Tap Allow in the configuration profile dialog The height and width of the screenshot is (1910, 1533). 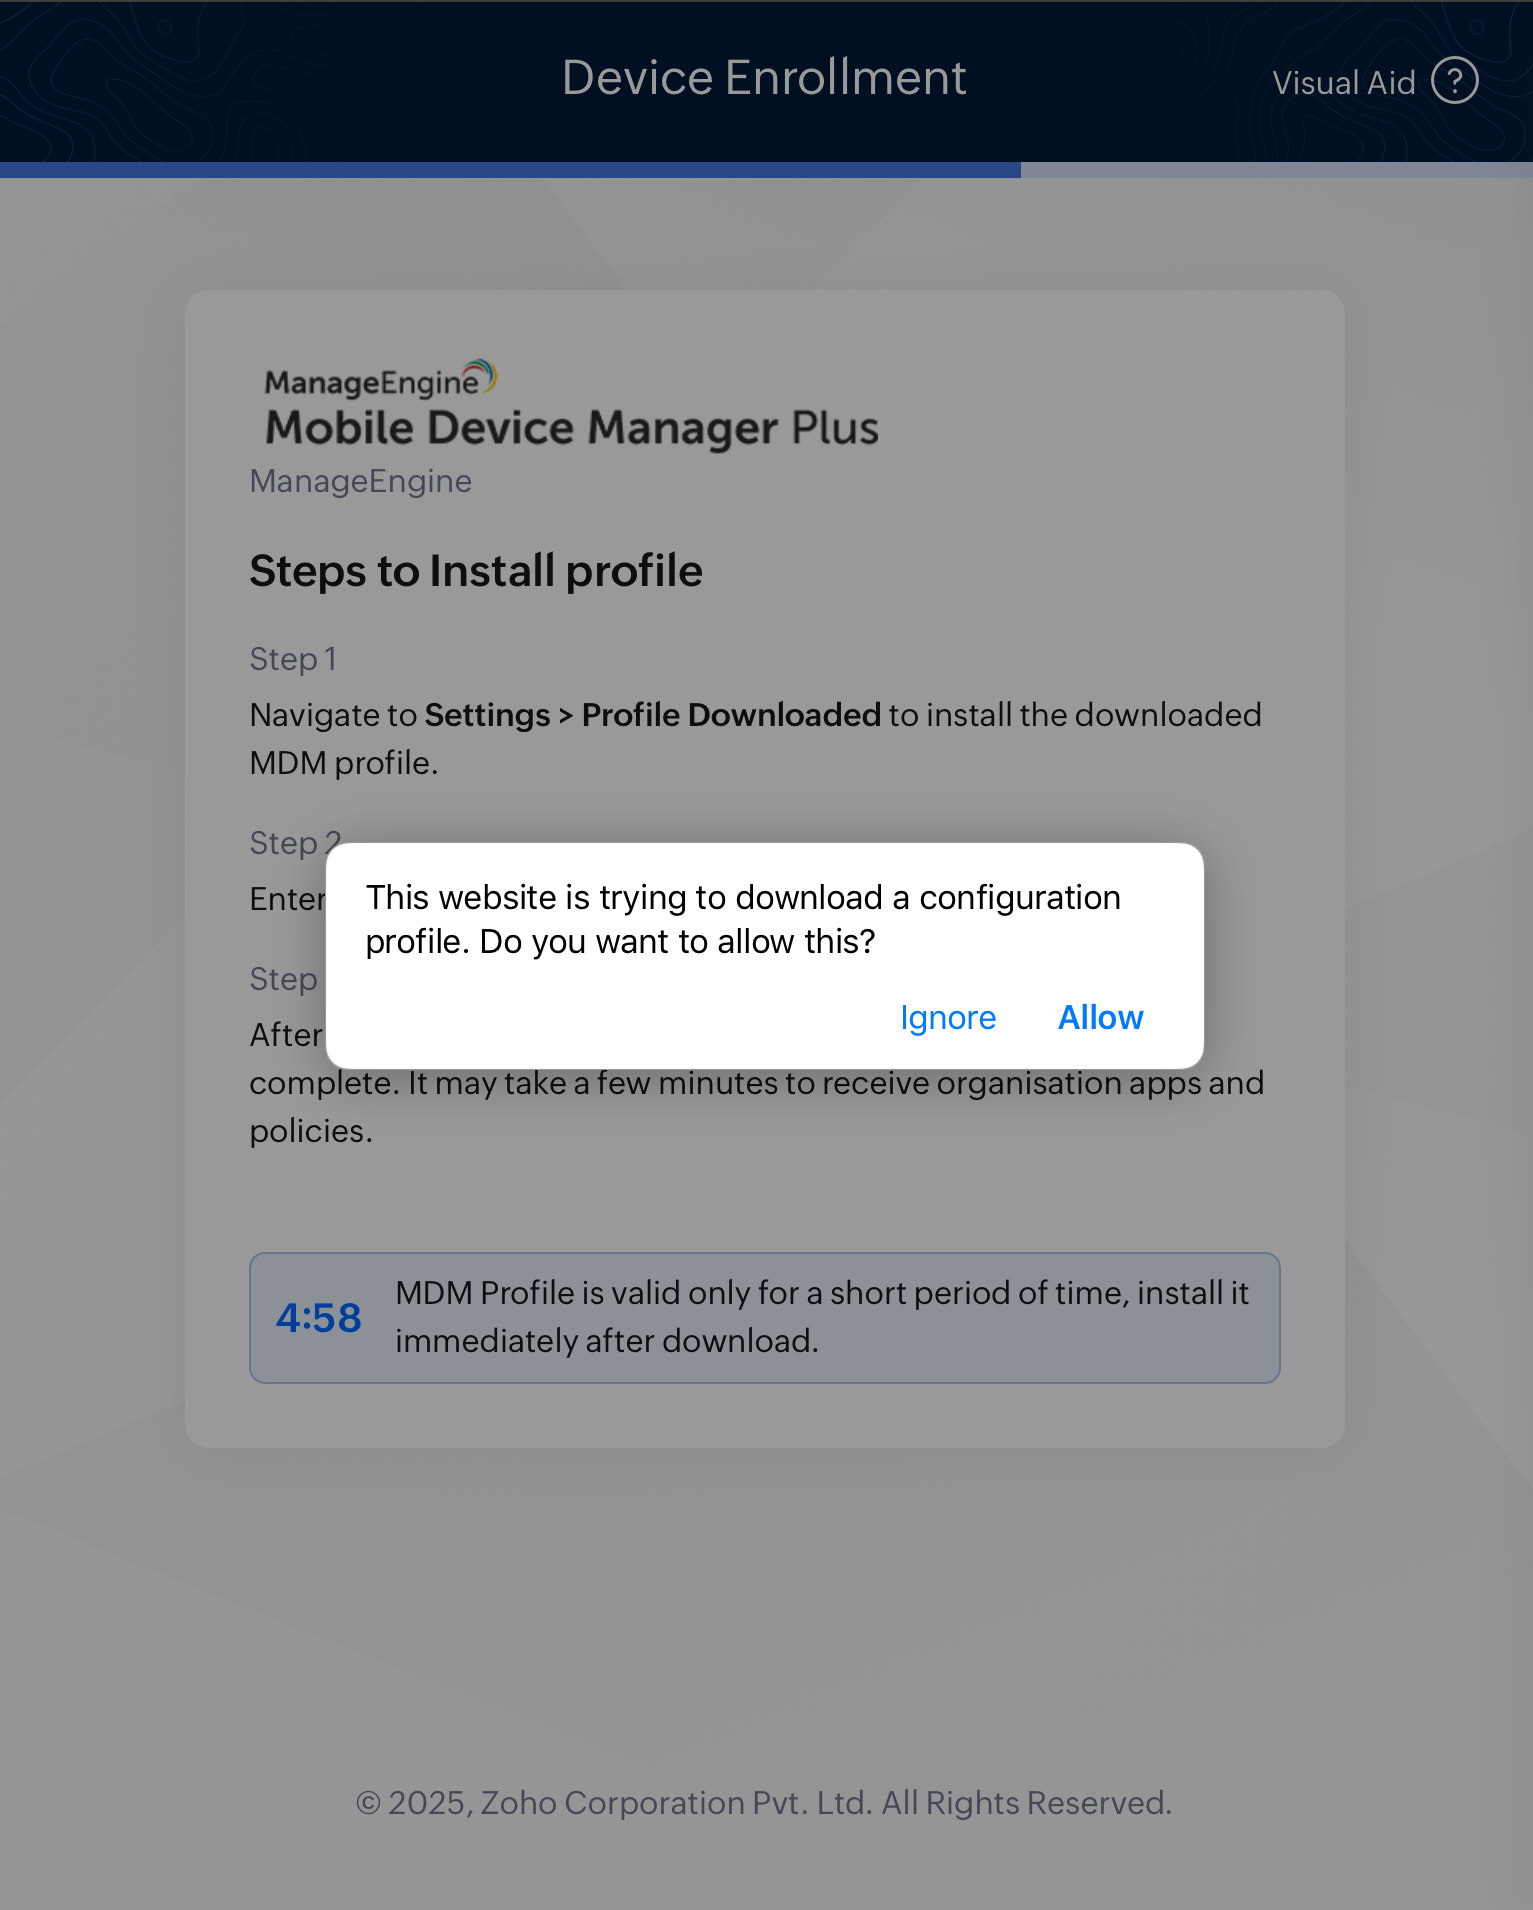(1100, 1017)
